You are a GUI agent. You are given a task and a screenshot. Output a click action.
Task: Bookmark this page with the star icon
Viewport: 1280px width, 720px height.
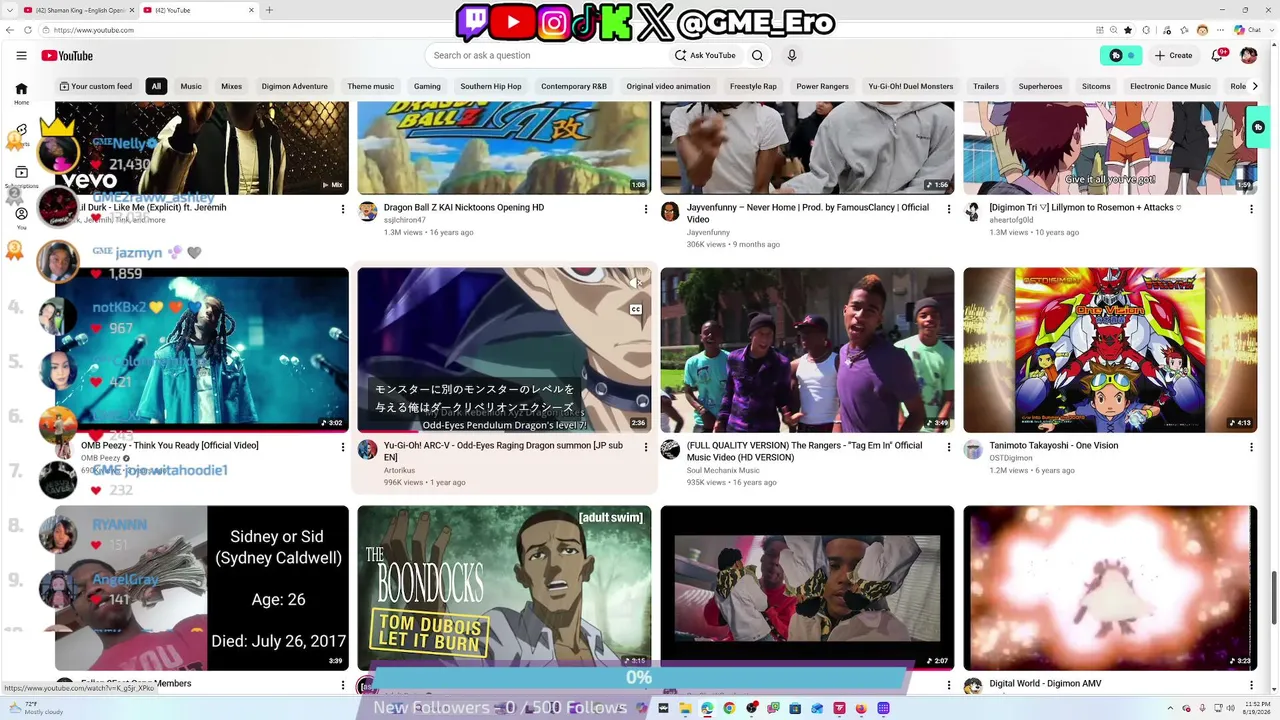point(1128,30)
